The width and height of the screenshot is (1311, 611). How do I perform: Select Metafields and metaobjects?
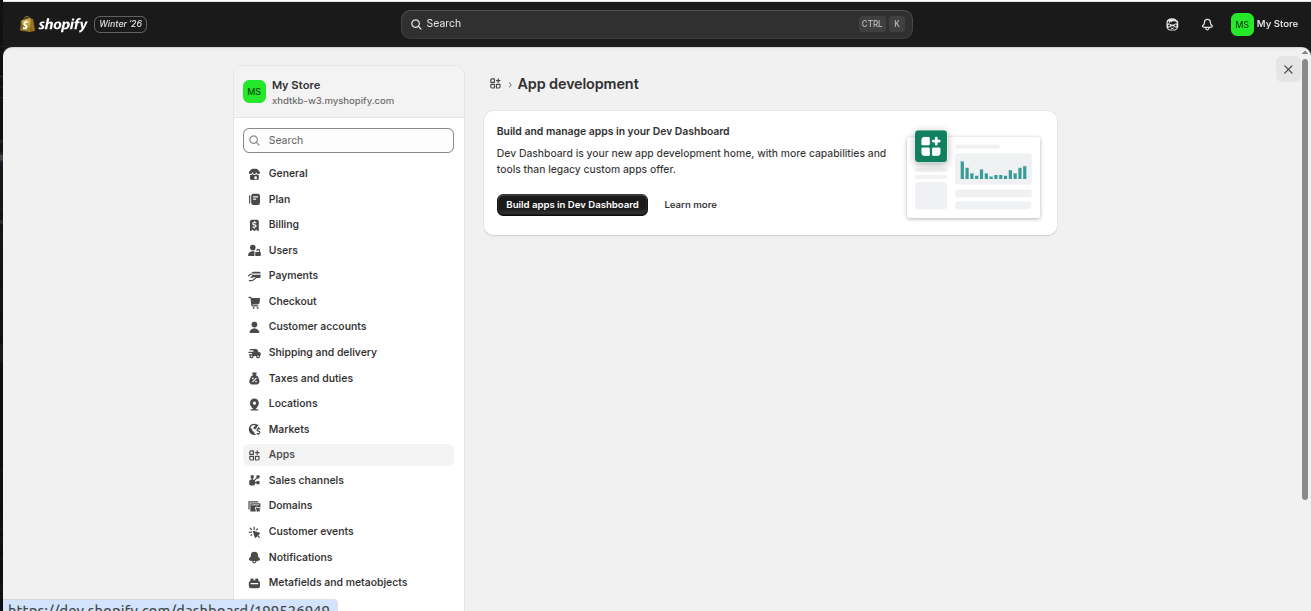click(337, 582)
